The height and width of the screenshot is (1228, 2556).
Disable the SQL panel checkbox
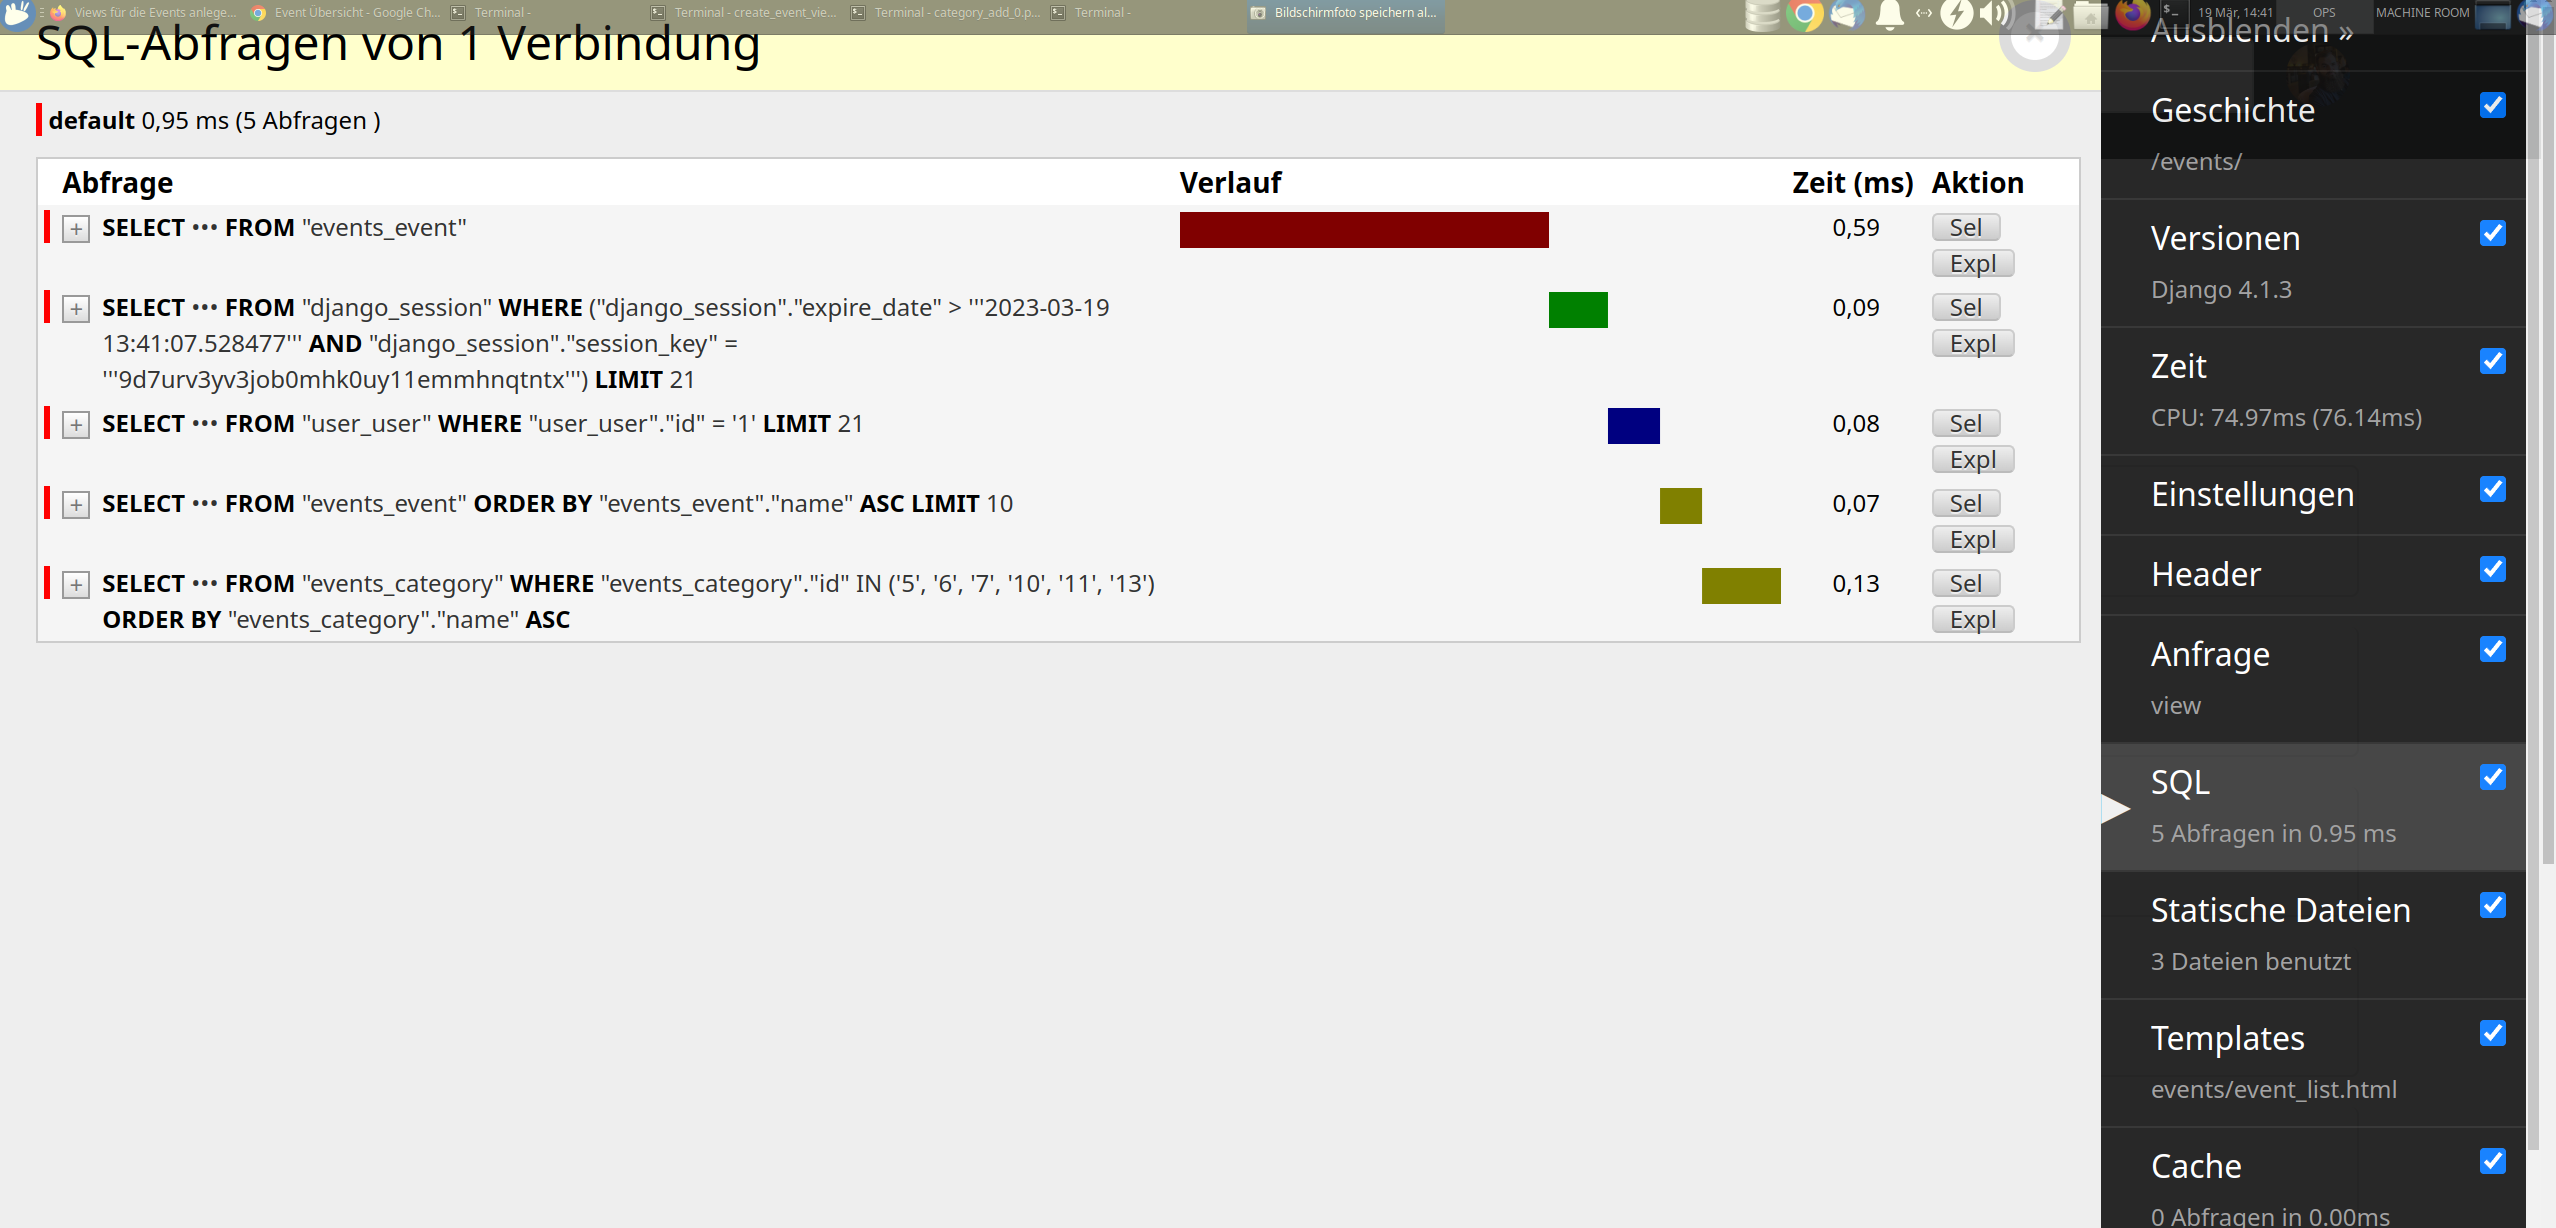click(2493, 777)
